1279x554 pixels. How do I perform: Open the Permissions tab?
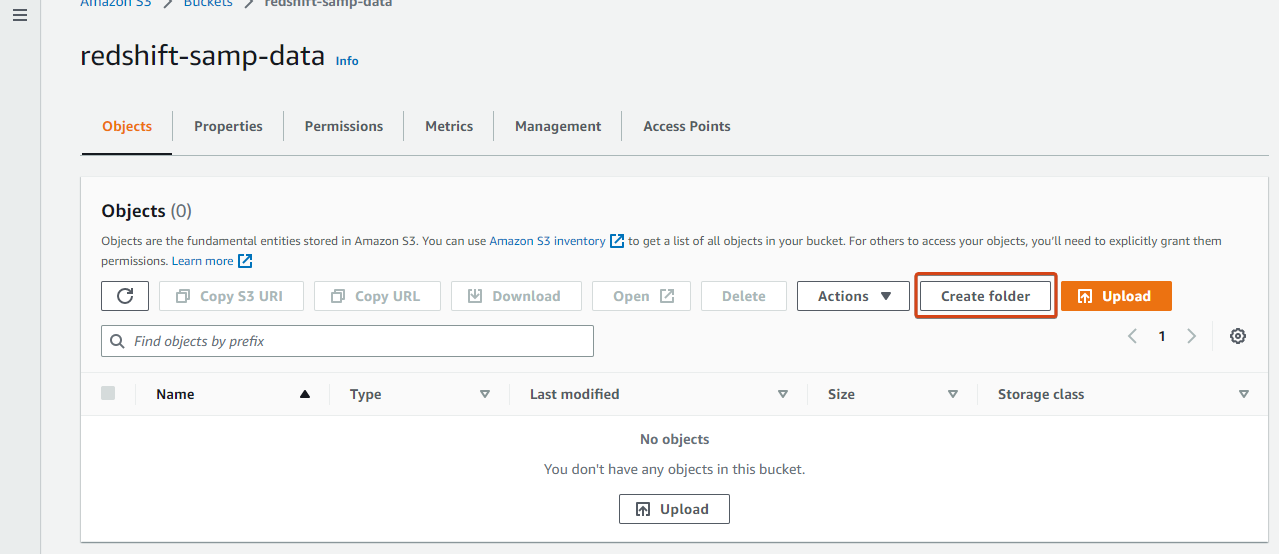pyautogui.click(x=344, y=126)
